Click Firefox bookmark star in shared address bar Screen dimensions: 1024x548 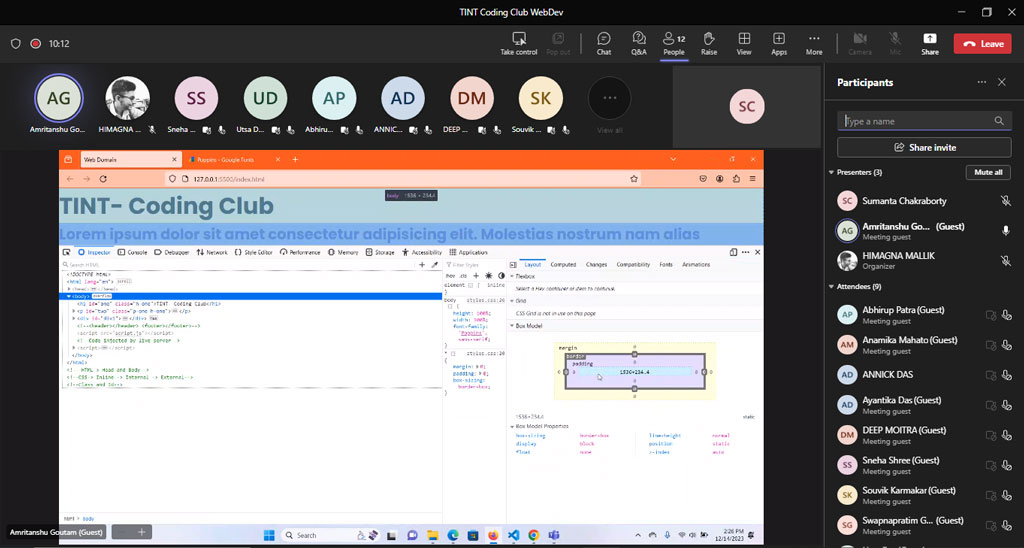click(633, 178)
